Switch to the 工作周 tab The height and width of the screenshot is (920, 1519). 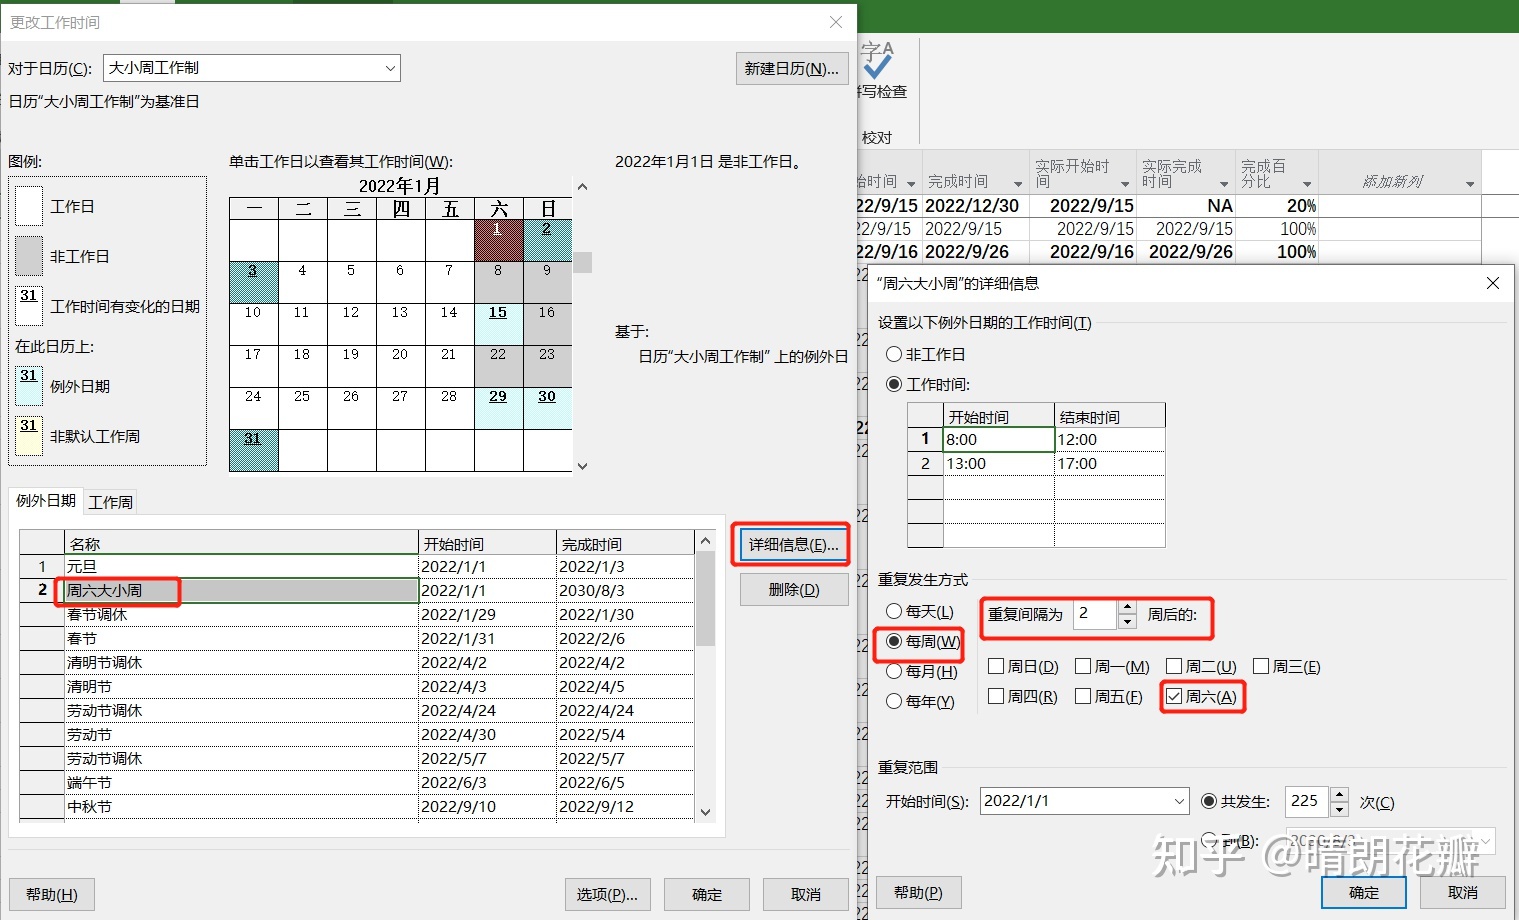[x=111, y=502]
